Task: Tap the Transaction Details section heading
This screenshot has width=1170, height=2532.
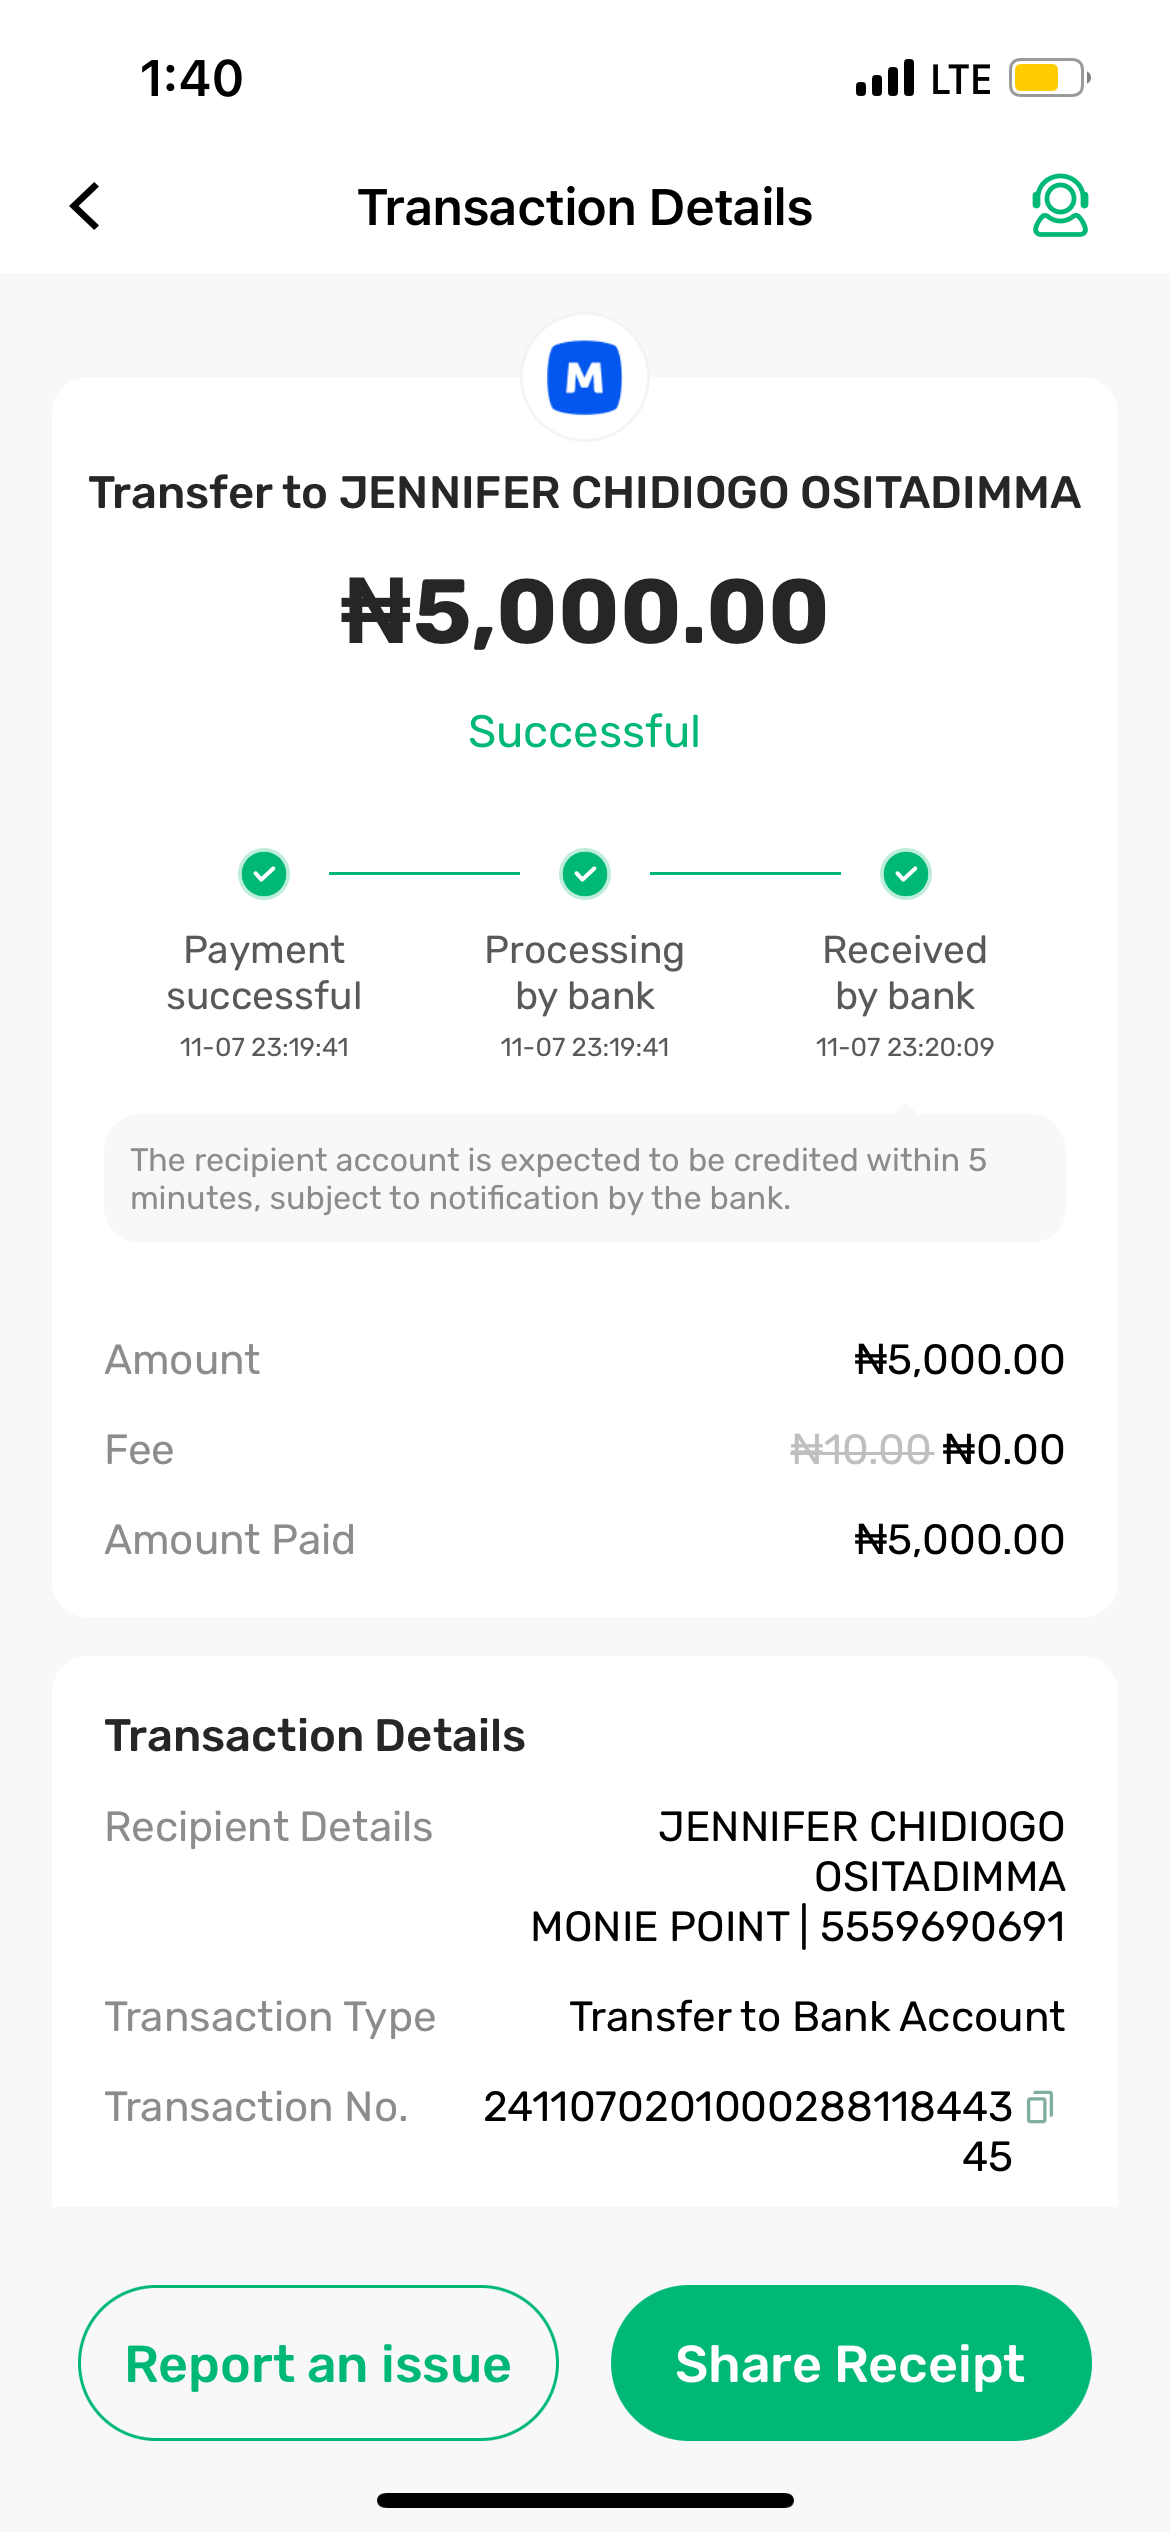Action: [315, 1736]
